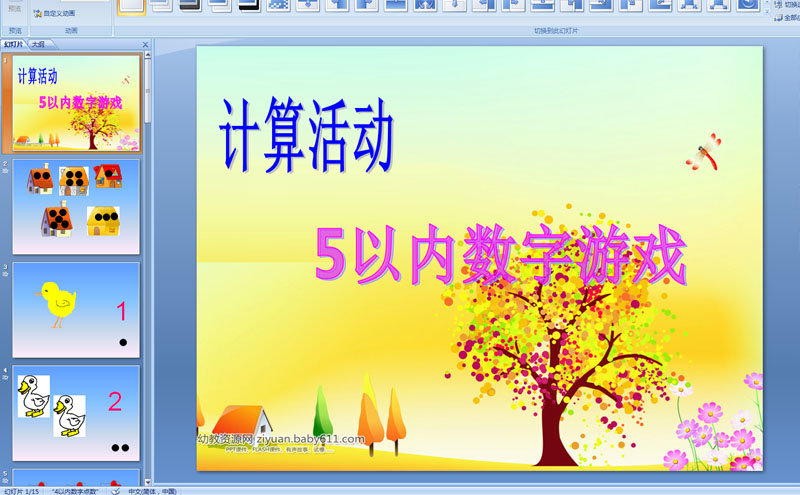
Task: Select the pink text 5以内数字游戏 on slide
Action: [x=500, y=255]
